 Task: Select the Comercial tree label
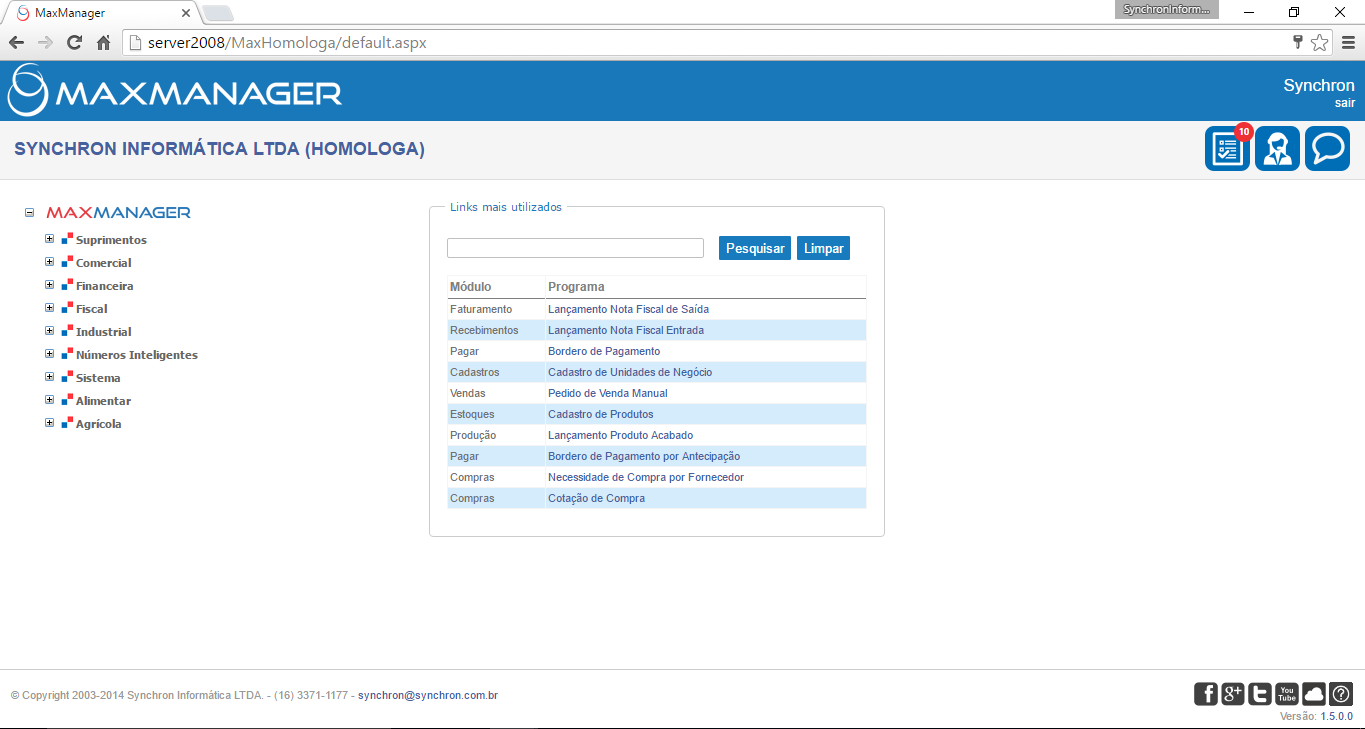(x=104, y=263)
